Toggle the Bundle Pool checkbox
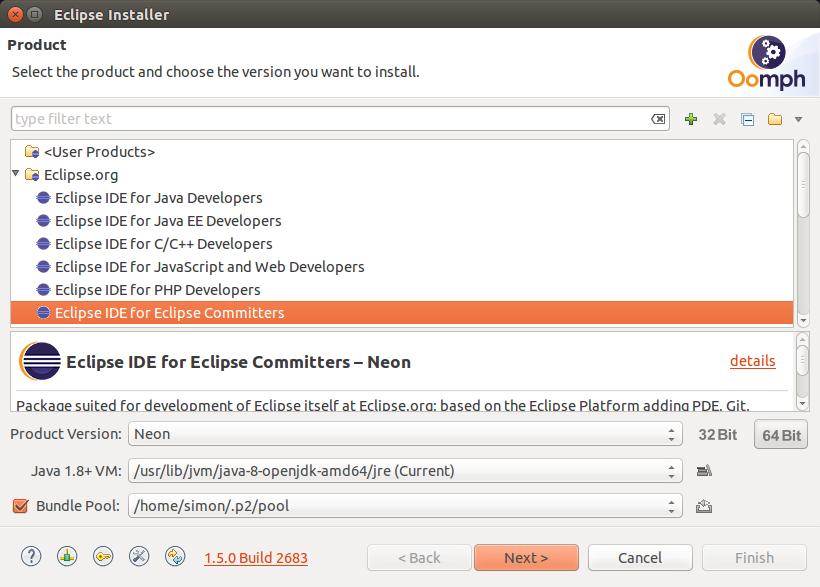820x587 pixels. tap(20, 506)
